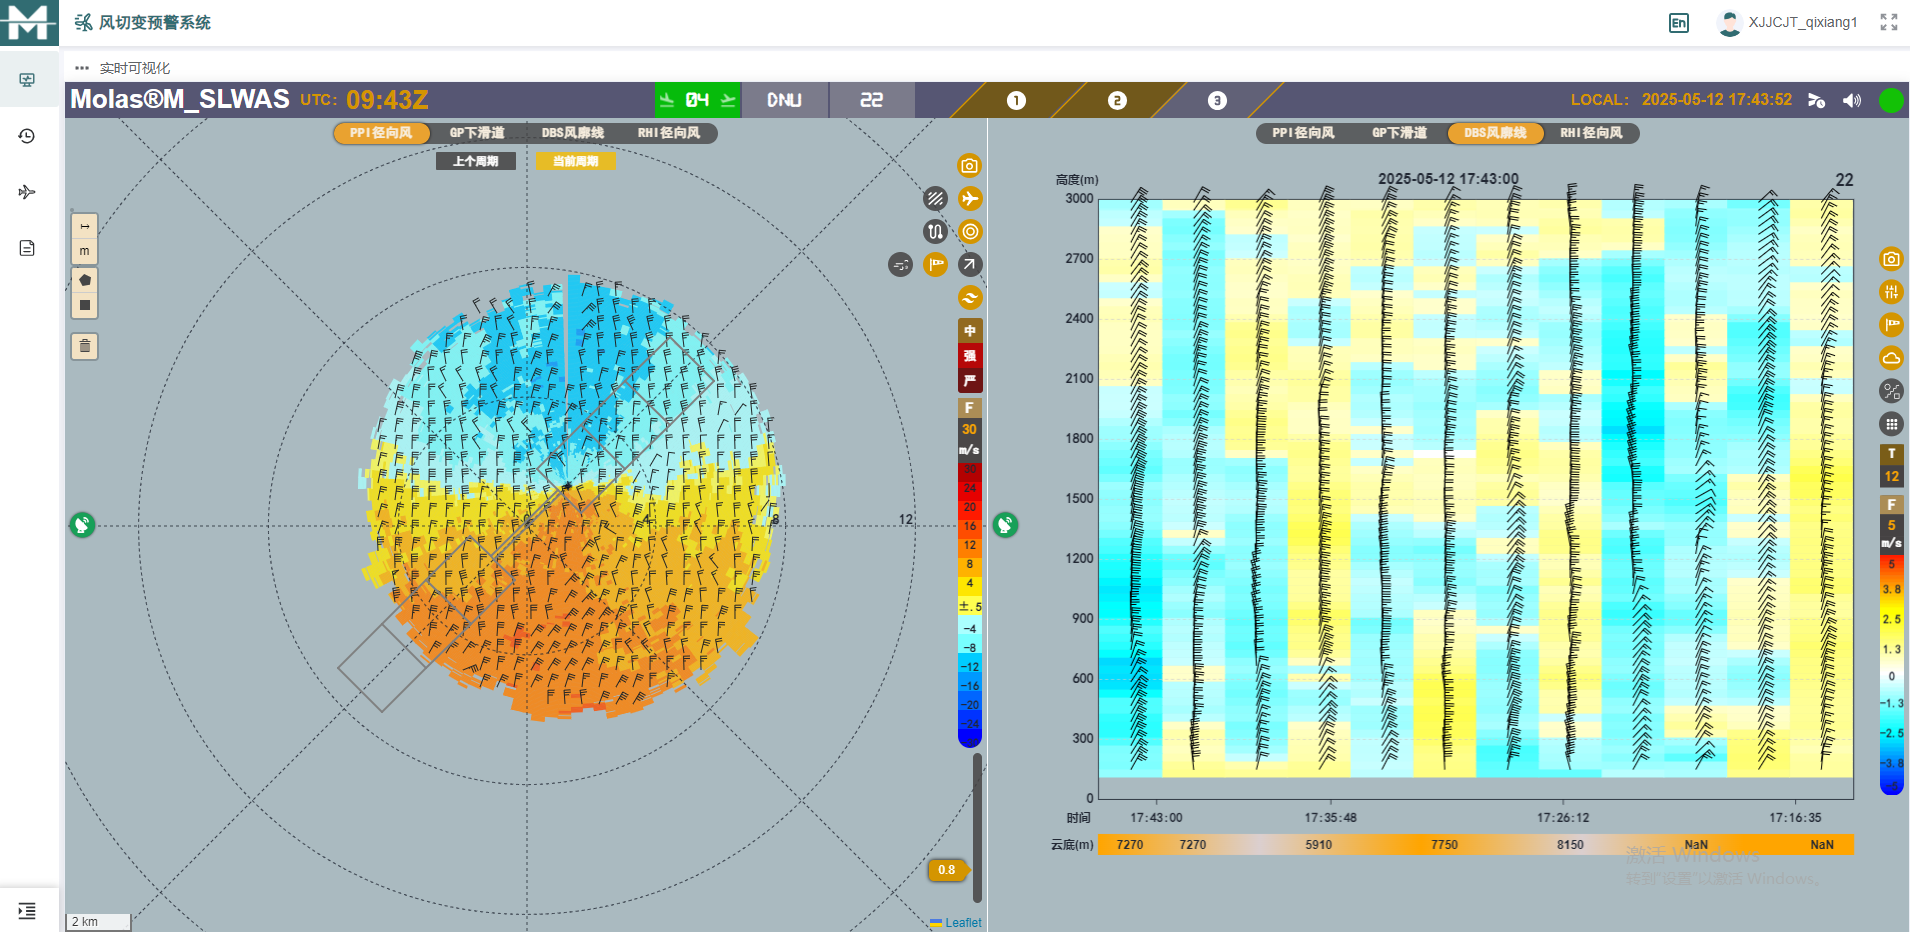
Task: Select the green runway 04 button
Action: coord(697,100)
